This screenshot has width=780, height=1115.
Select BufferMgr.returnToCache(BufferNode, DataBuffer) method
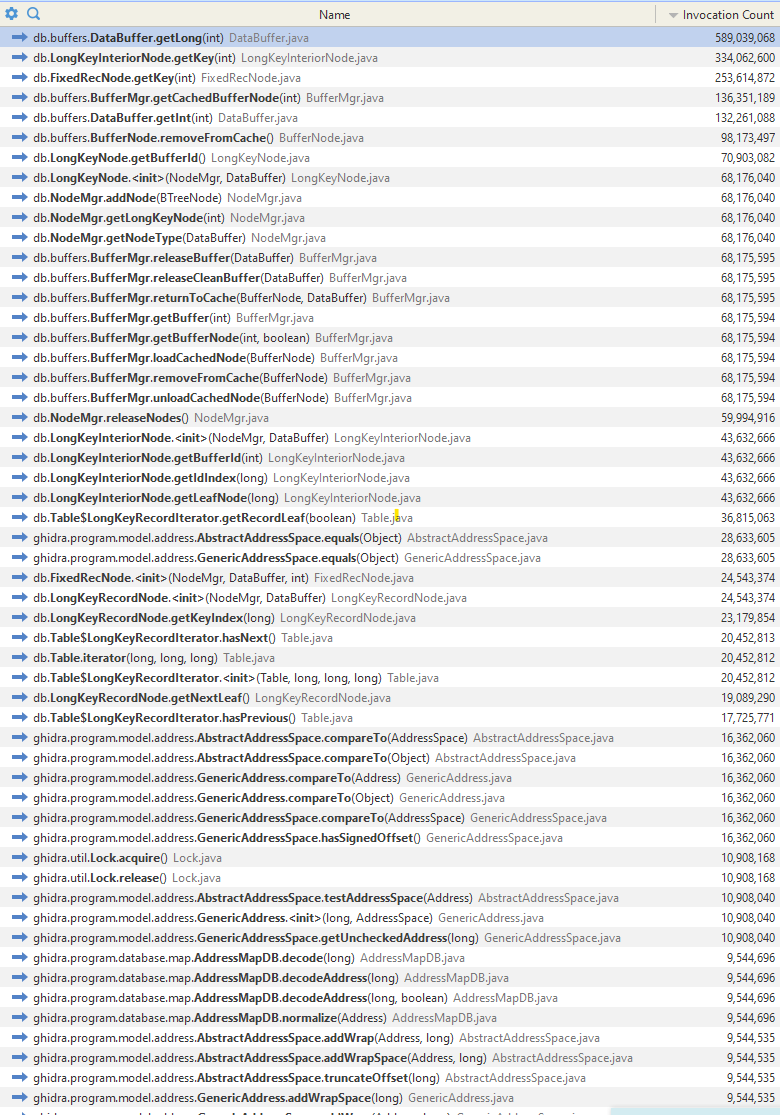click(x=200, y=297)
